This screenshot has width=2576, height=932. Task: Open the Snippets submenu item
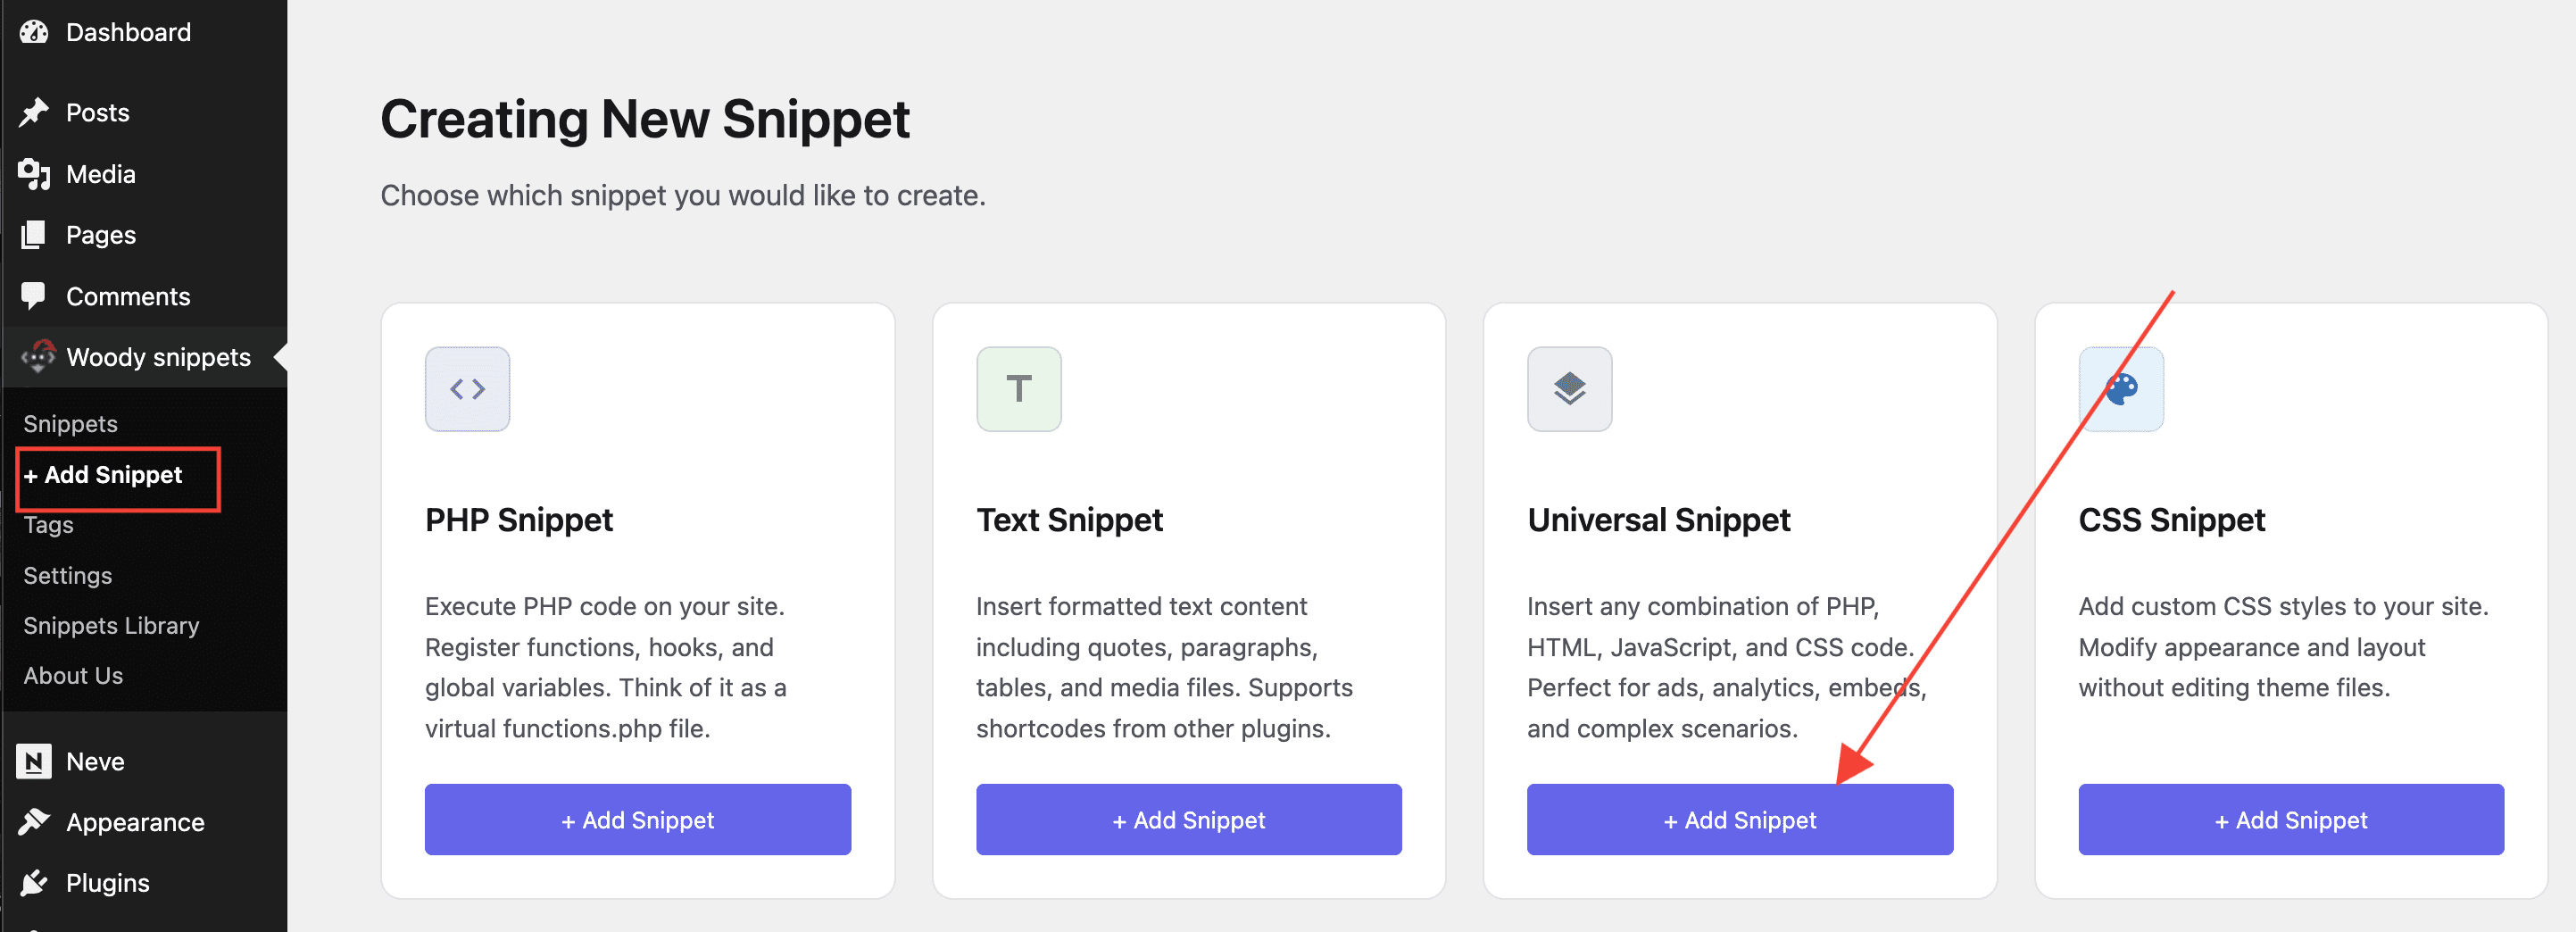click(70, 424)
